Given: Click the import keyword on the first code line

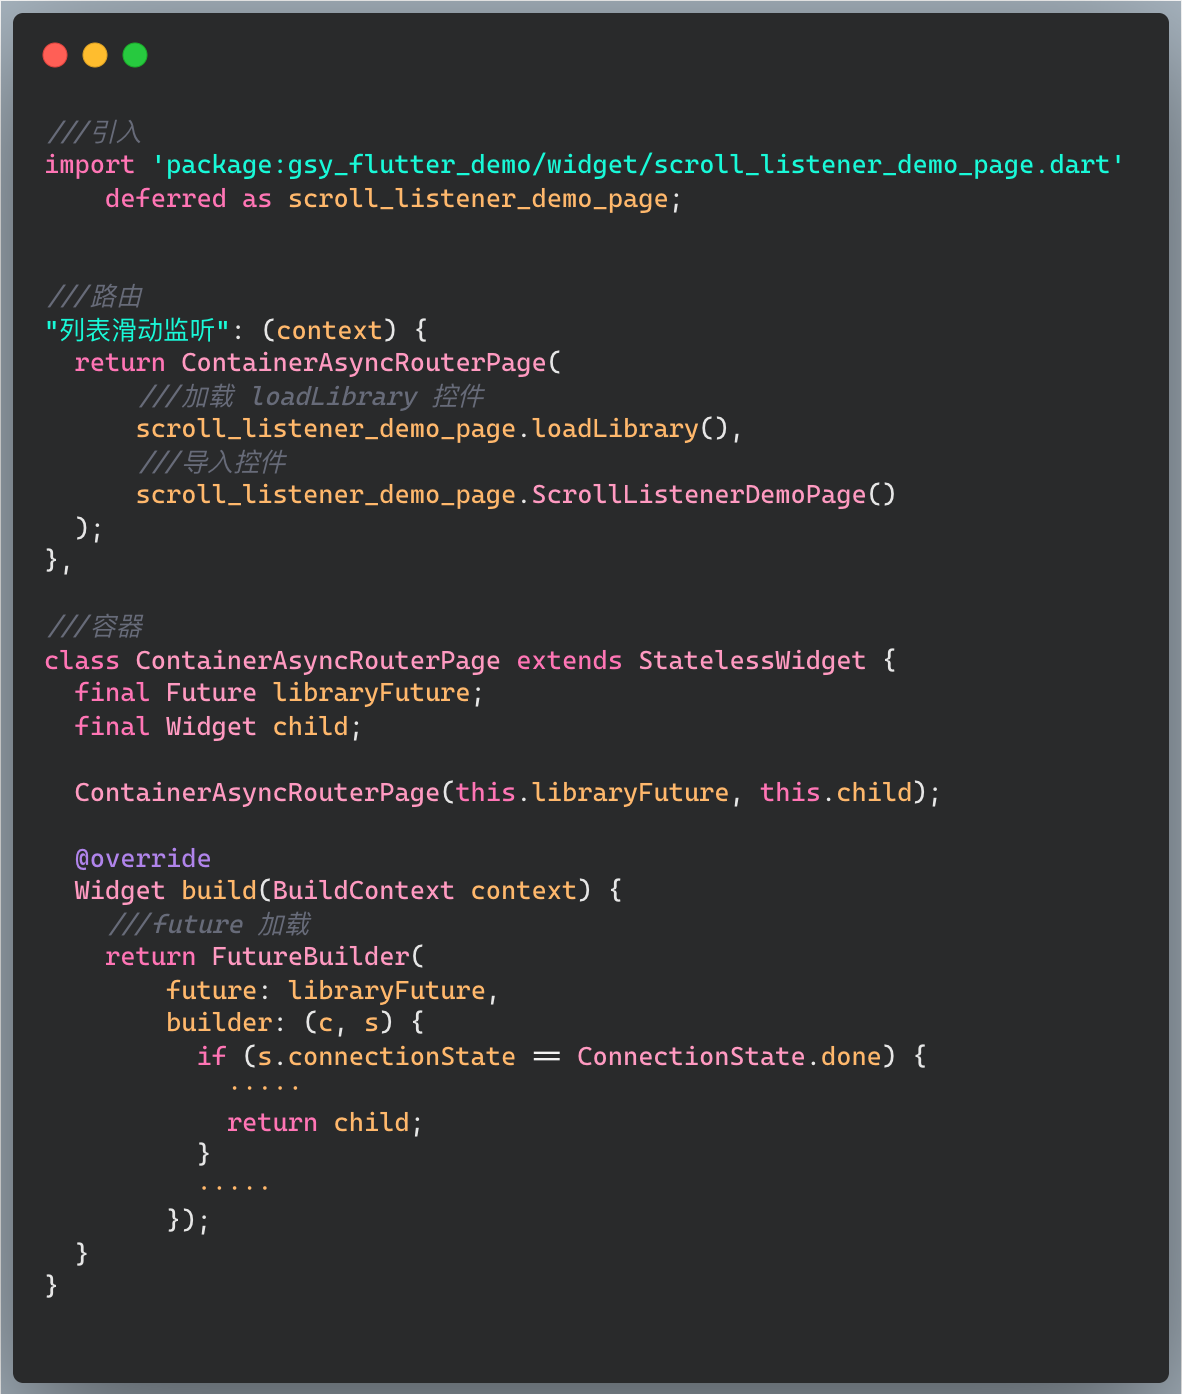Looking at the screenshot, I should pyautogui.click(x=89, y=165).
